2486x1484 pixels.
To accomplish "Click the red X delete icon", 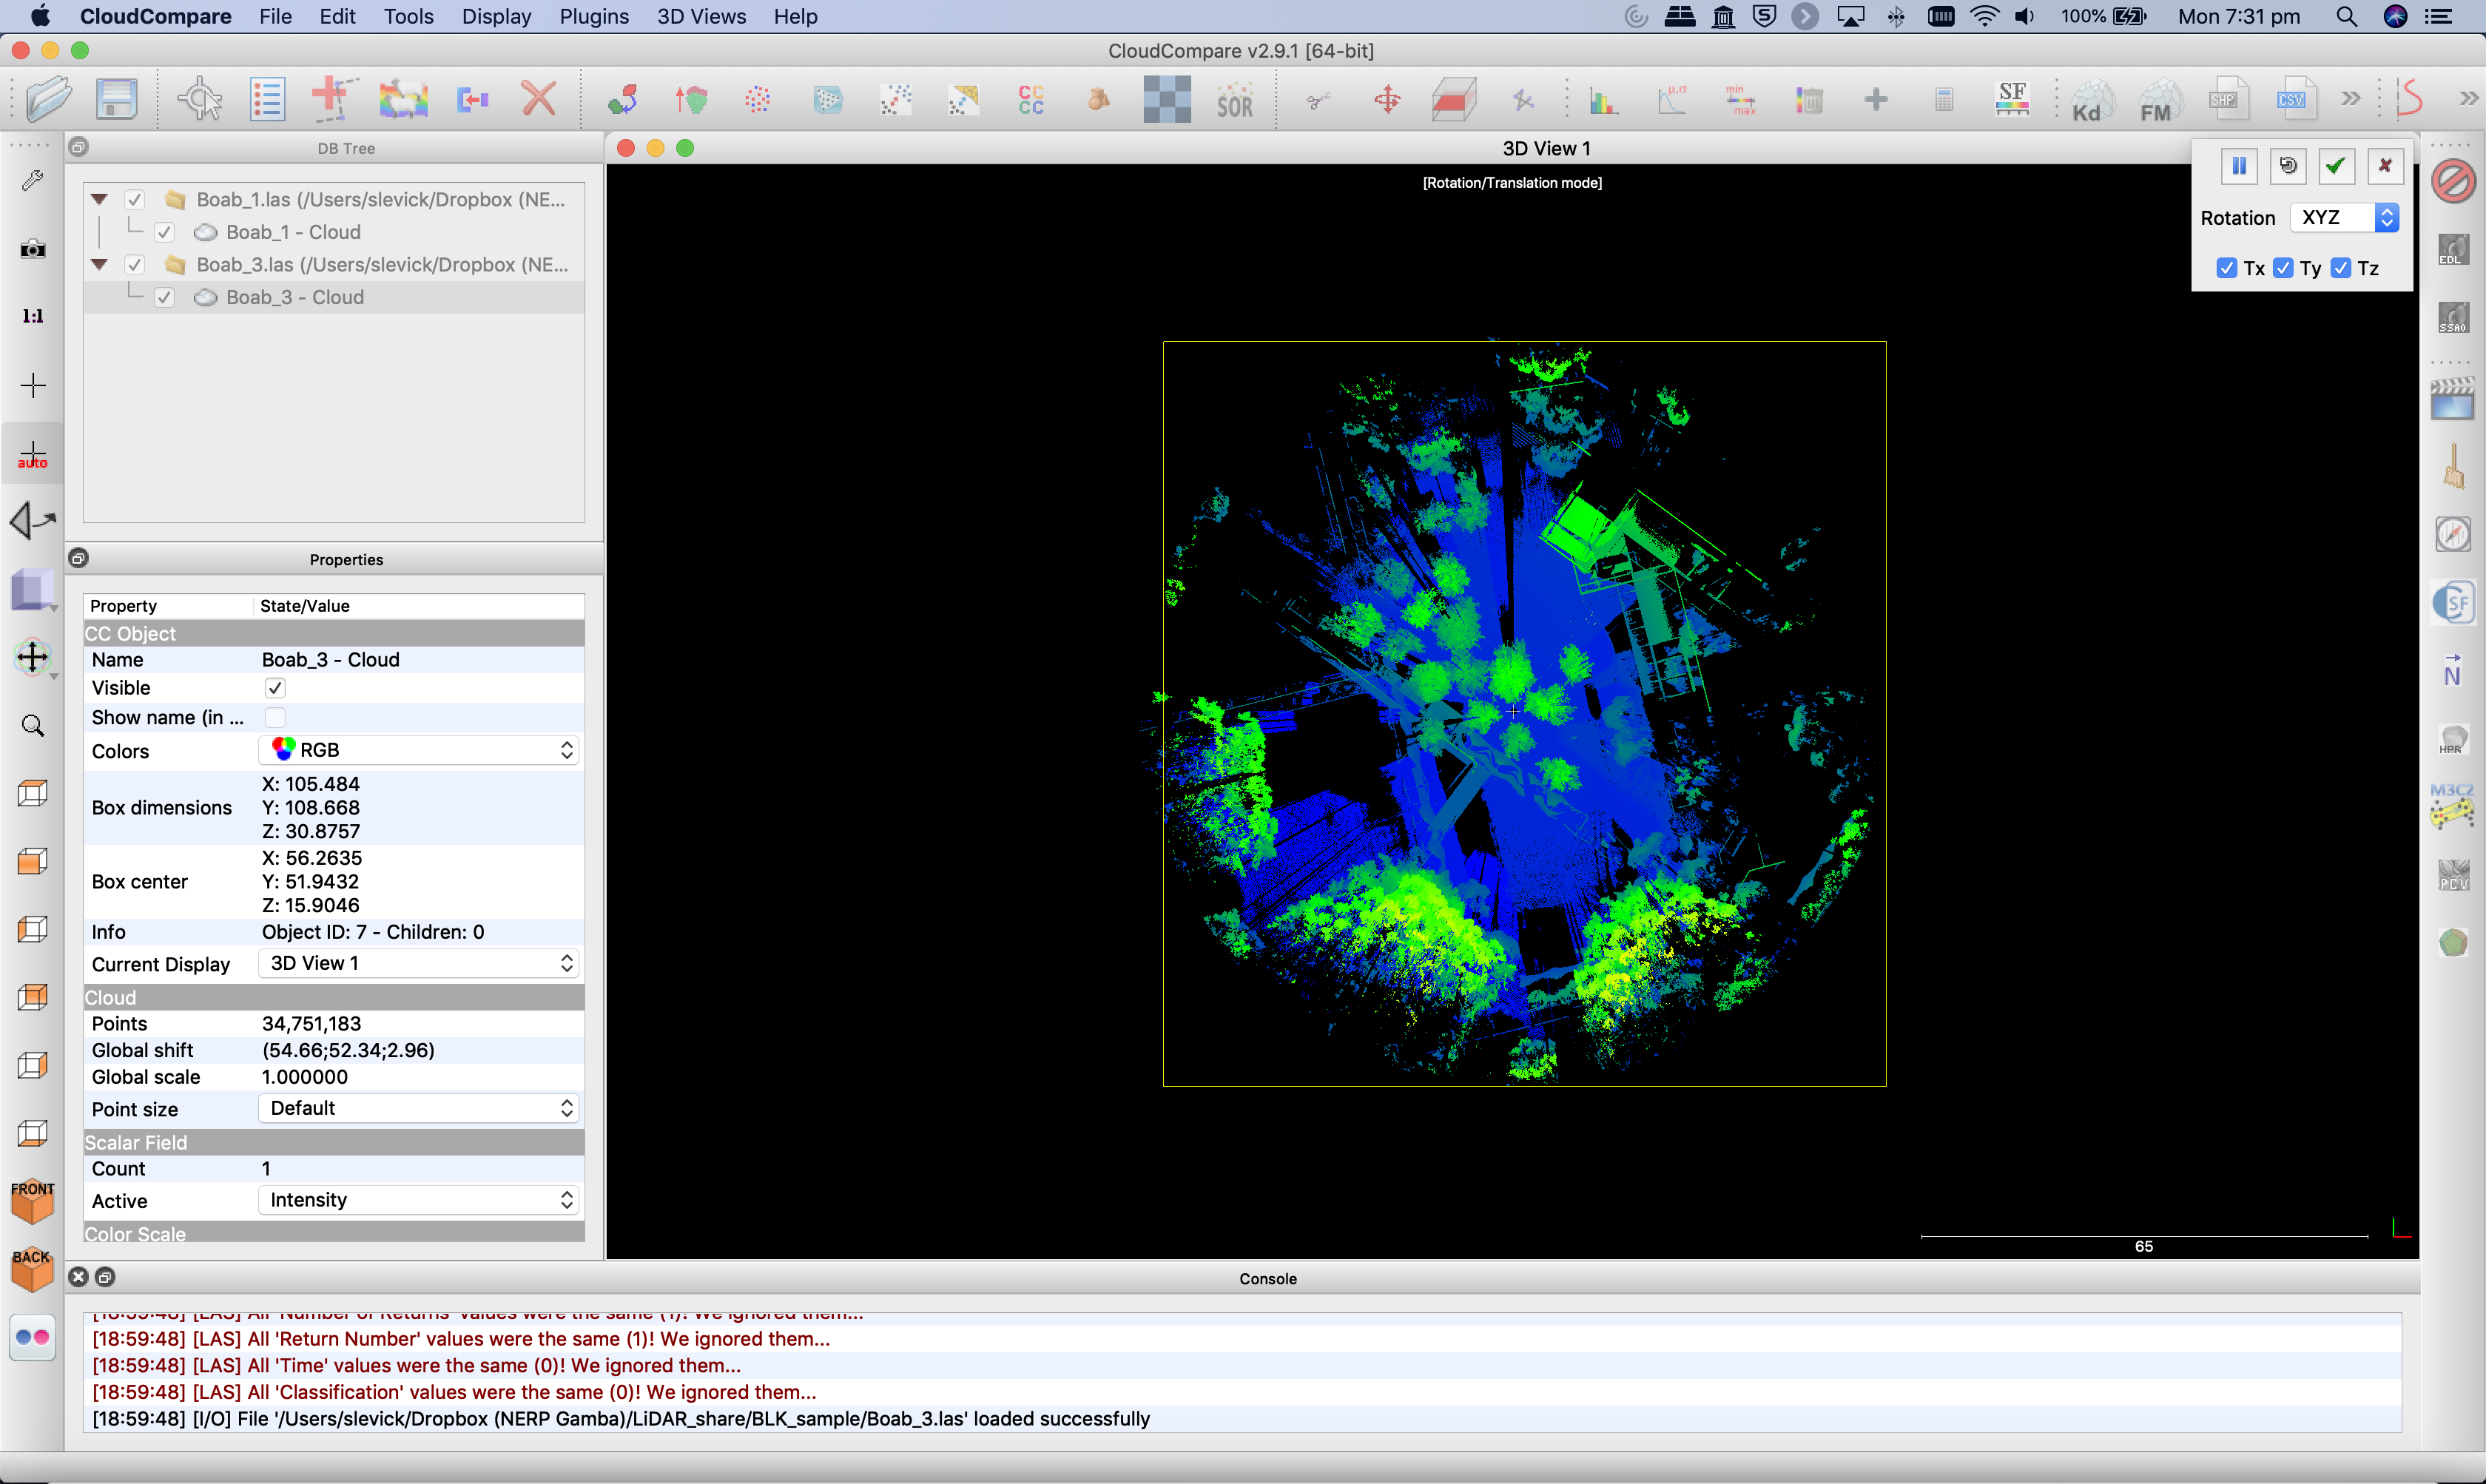I will pos(539,99).
